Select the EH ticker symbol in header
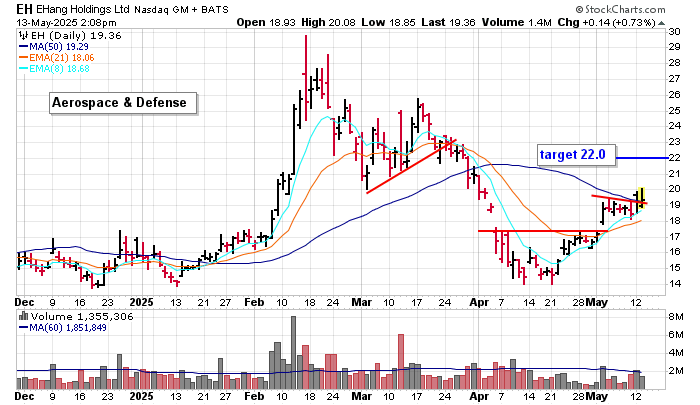The width and height of the screenshot is (700, 405). pyautogui.click(x=24, y=9)
